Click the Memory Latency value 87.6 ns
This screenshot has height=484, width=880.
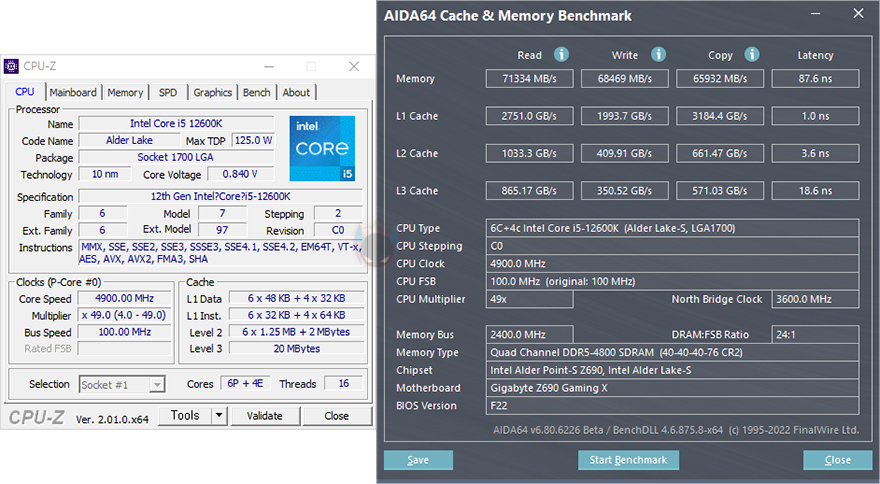pos(815,79)
